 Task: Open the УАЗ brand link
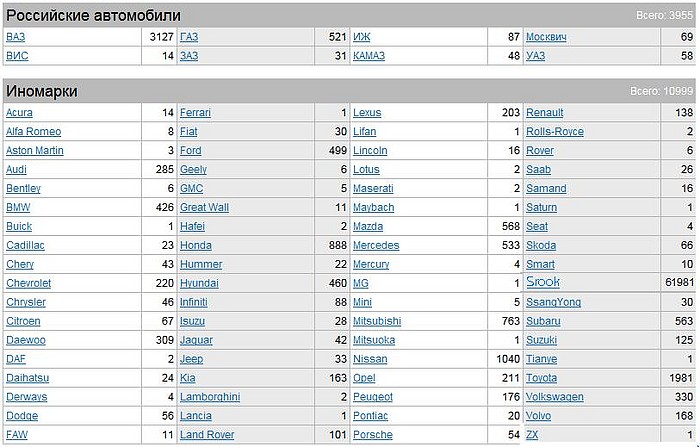coord(535,56)
